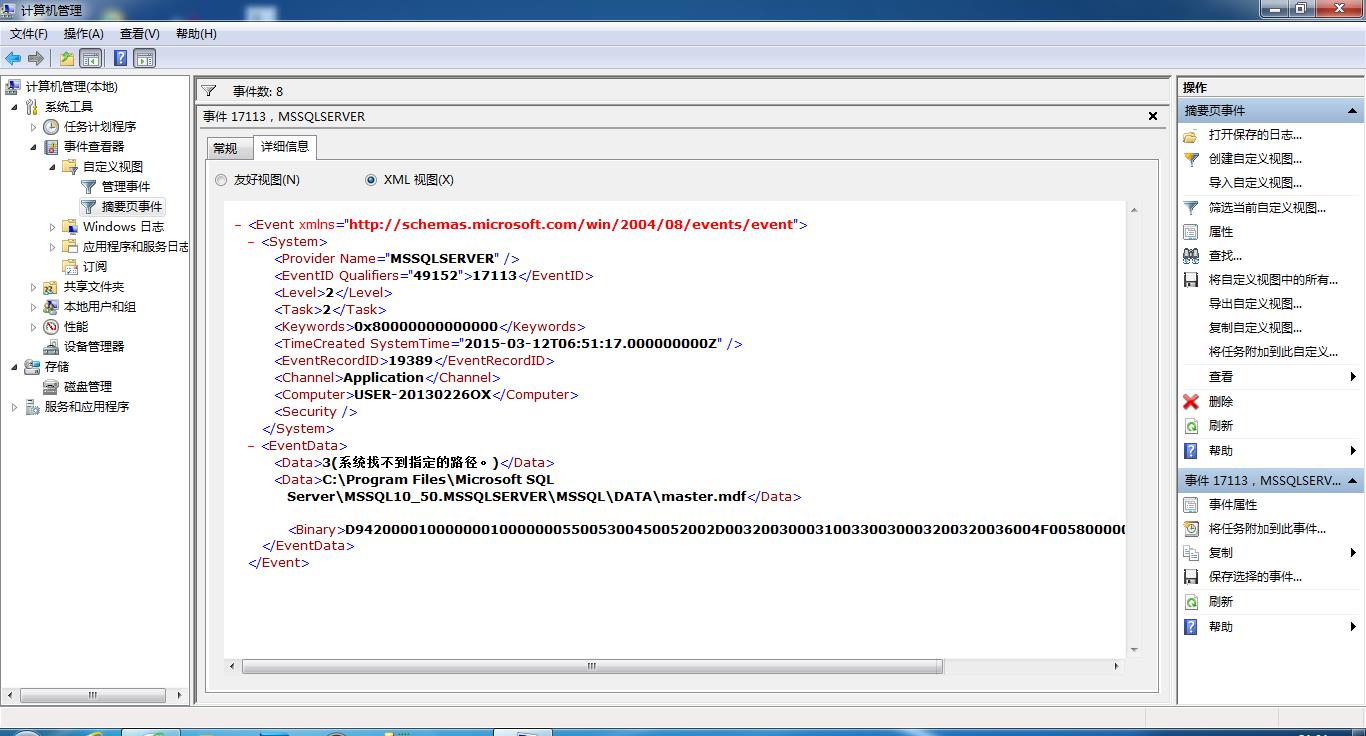This screenshot has height=736, width=1366.
Task: Expand the 共享文件夹 tree node
Action: [34, 287]
